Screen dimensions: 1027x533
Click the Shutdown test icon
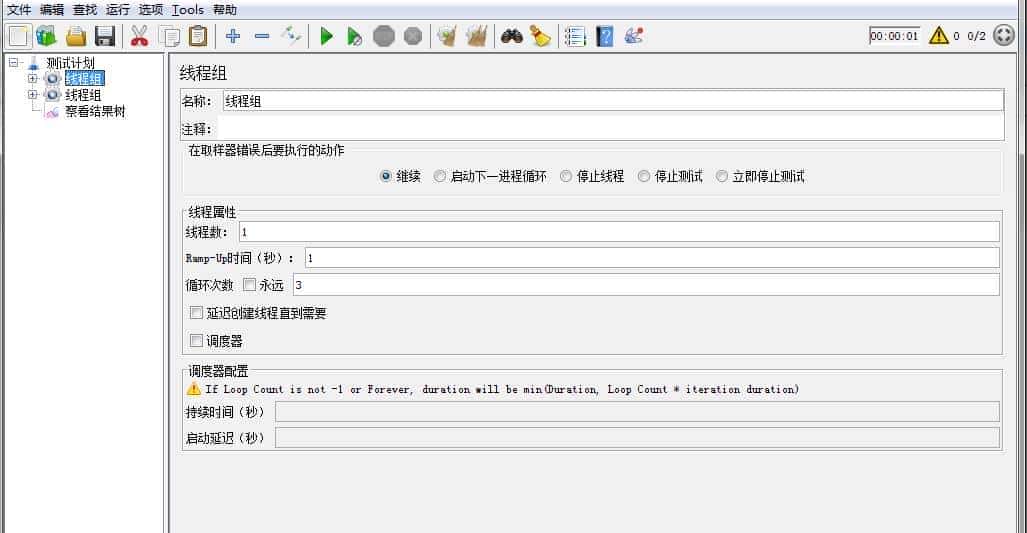(x=413, y=36)
